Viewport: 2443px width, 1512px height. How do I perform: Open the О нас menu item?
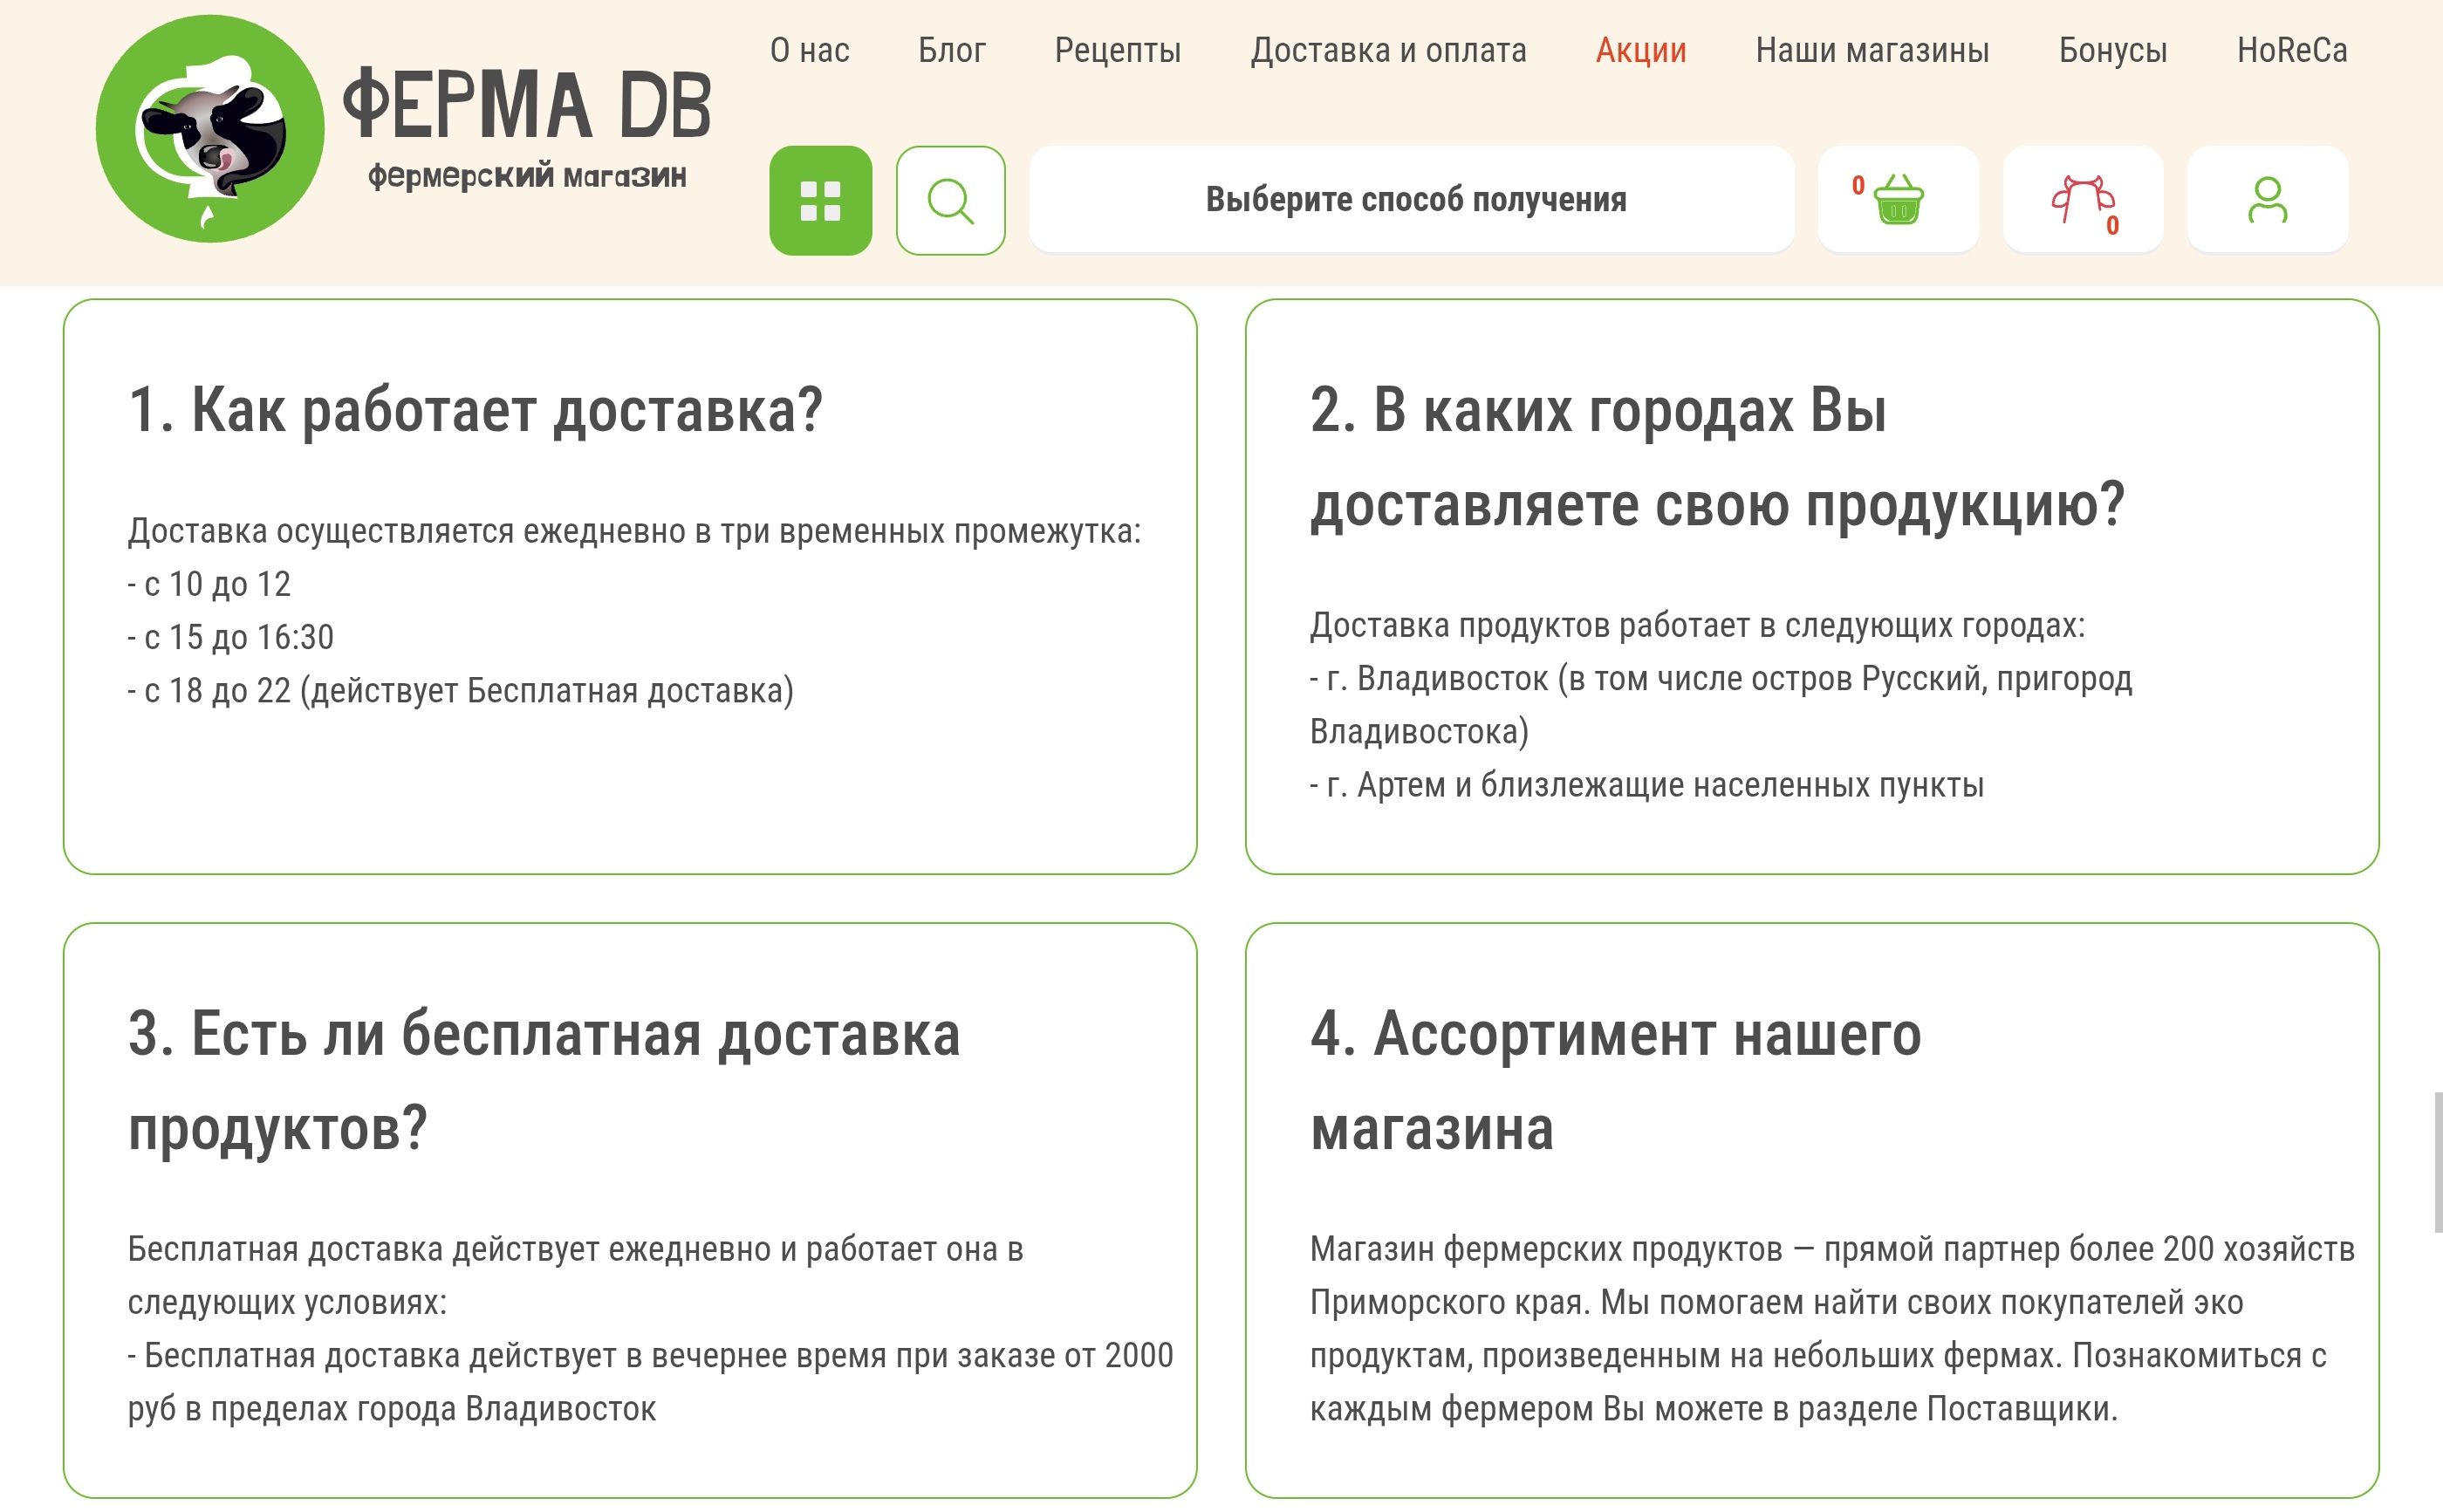pyautogui.click(x=809, y=50)
